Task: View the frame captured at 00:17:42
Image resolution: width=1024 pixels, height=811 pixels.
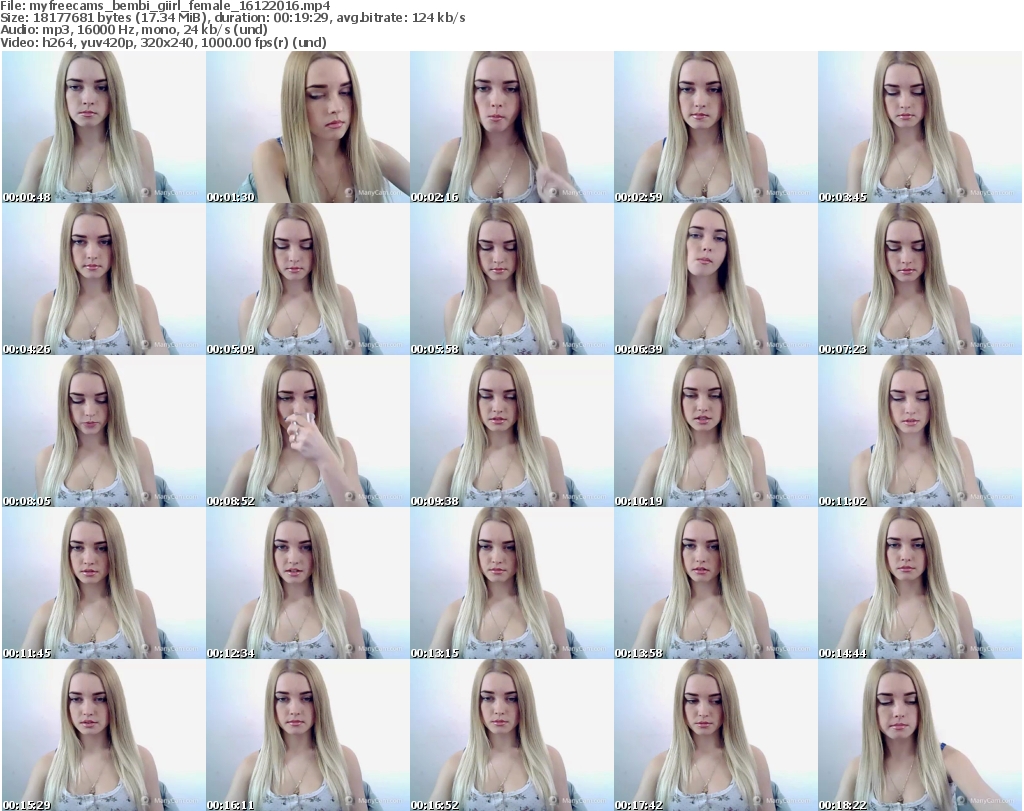Action: pyautogui.click(x=715, y=735)
